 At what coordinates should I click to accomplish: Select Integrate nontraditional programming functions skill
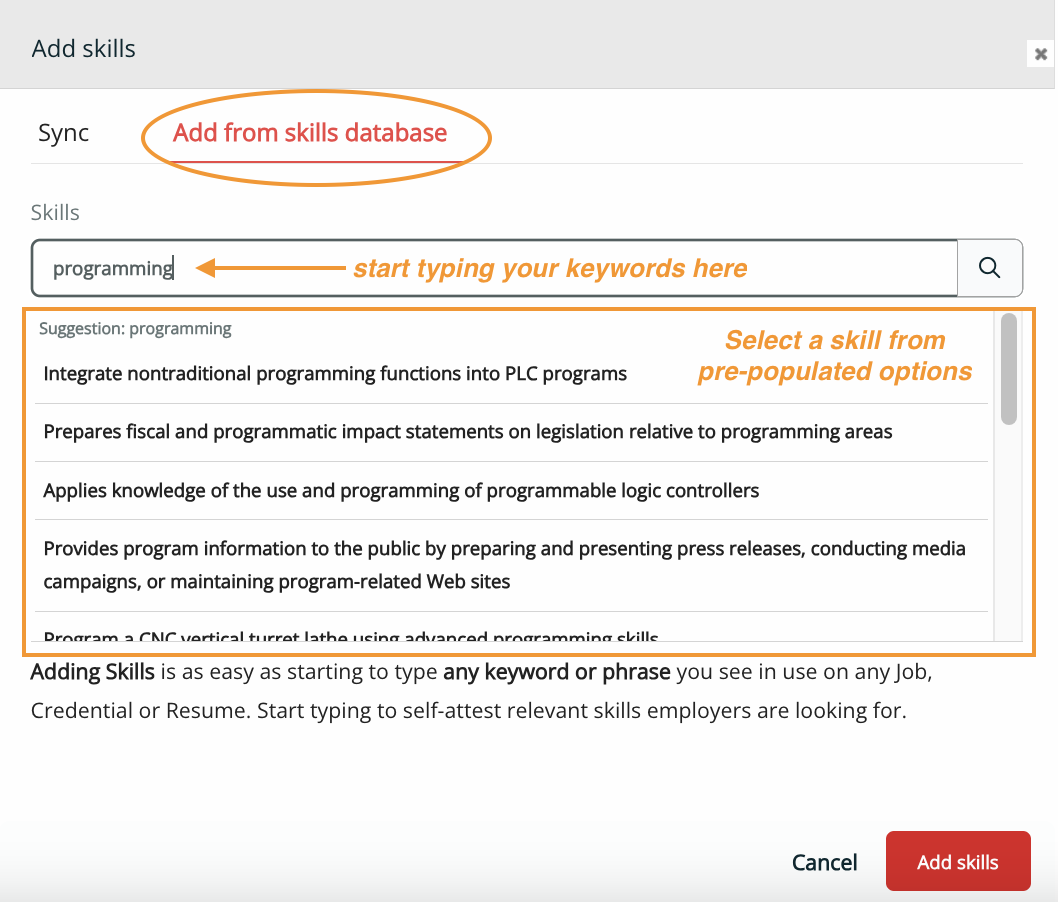tap(335, 374)
